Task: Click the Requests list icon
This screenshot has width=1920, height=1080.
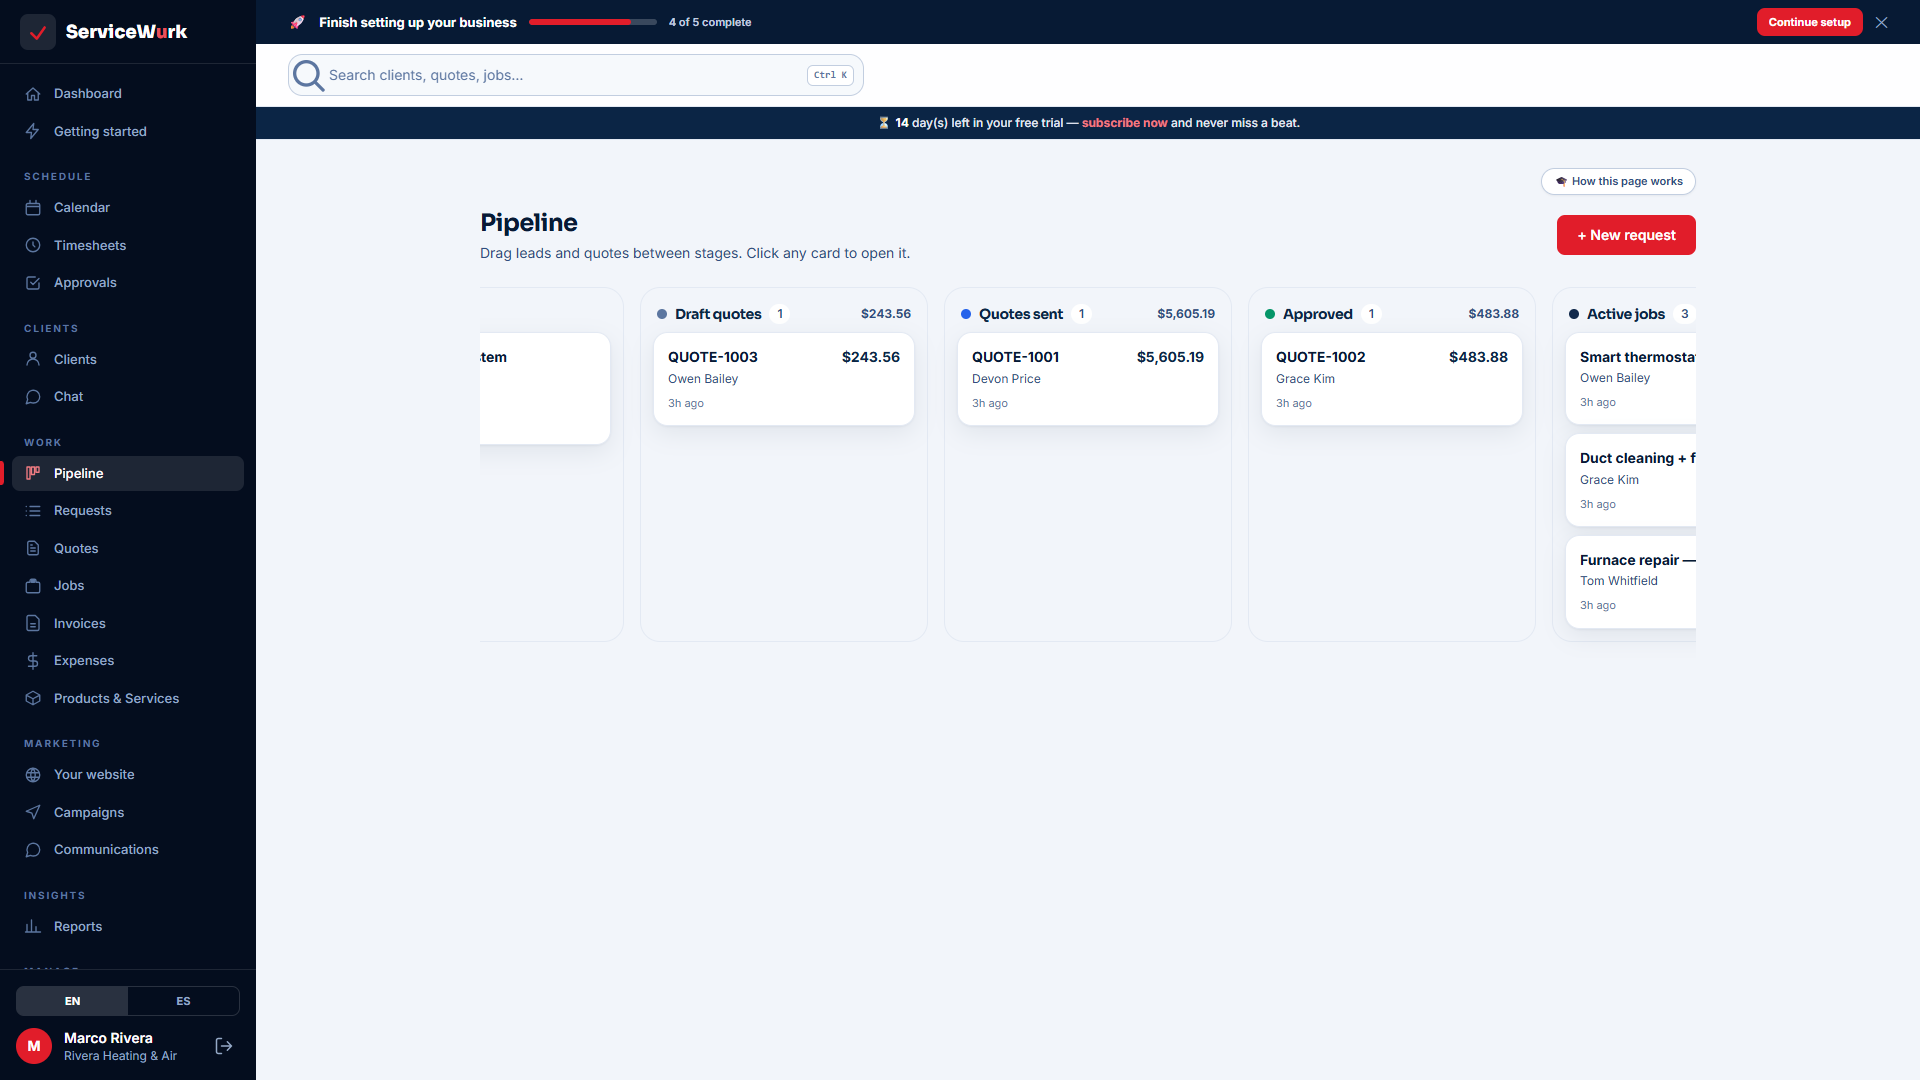Action: [x=33, y=511]
